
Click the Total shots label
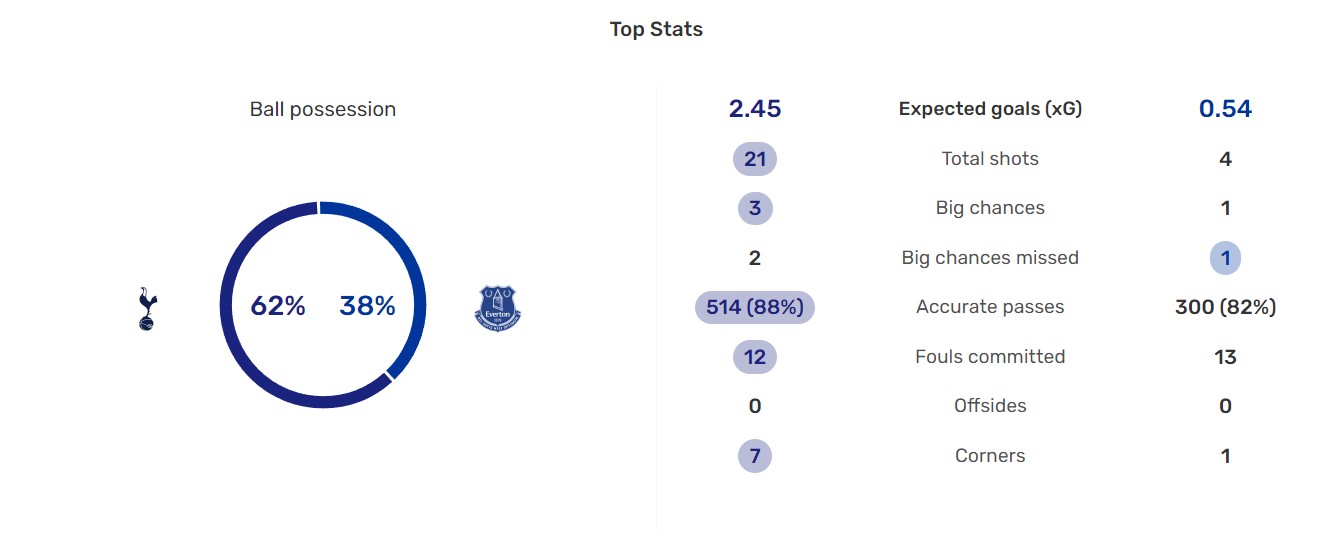click(990, 159)
